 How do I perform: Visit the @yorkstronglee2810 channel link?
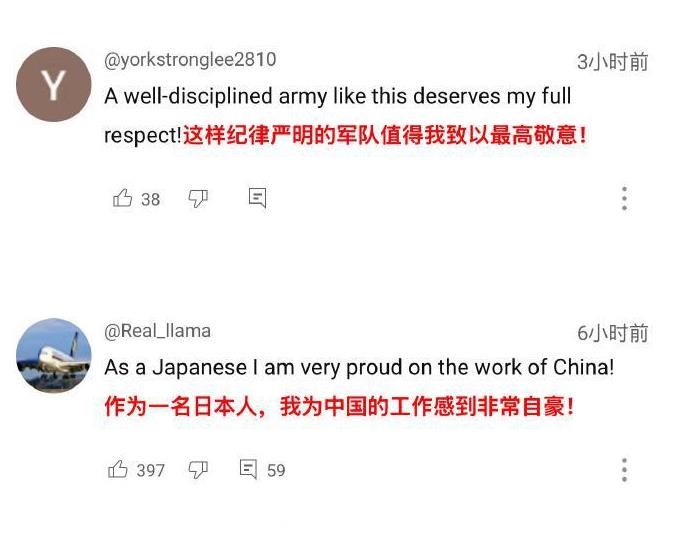pos(190,60)
